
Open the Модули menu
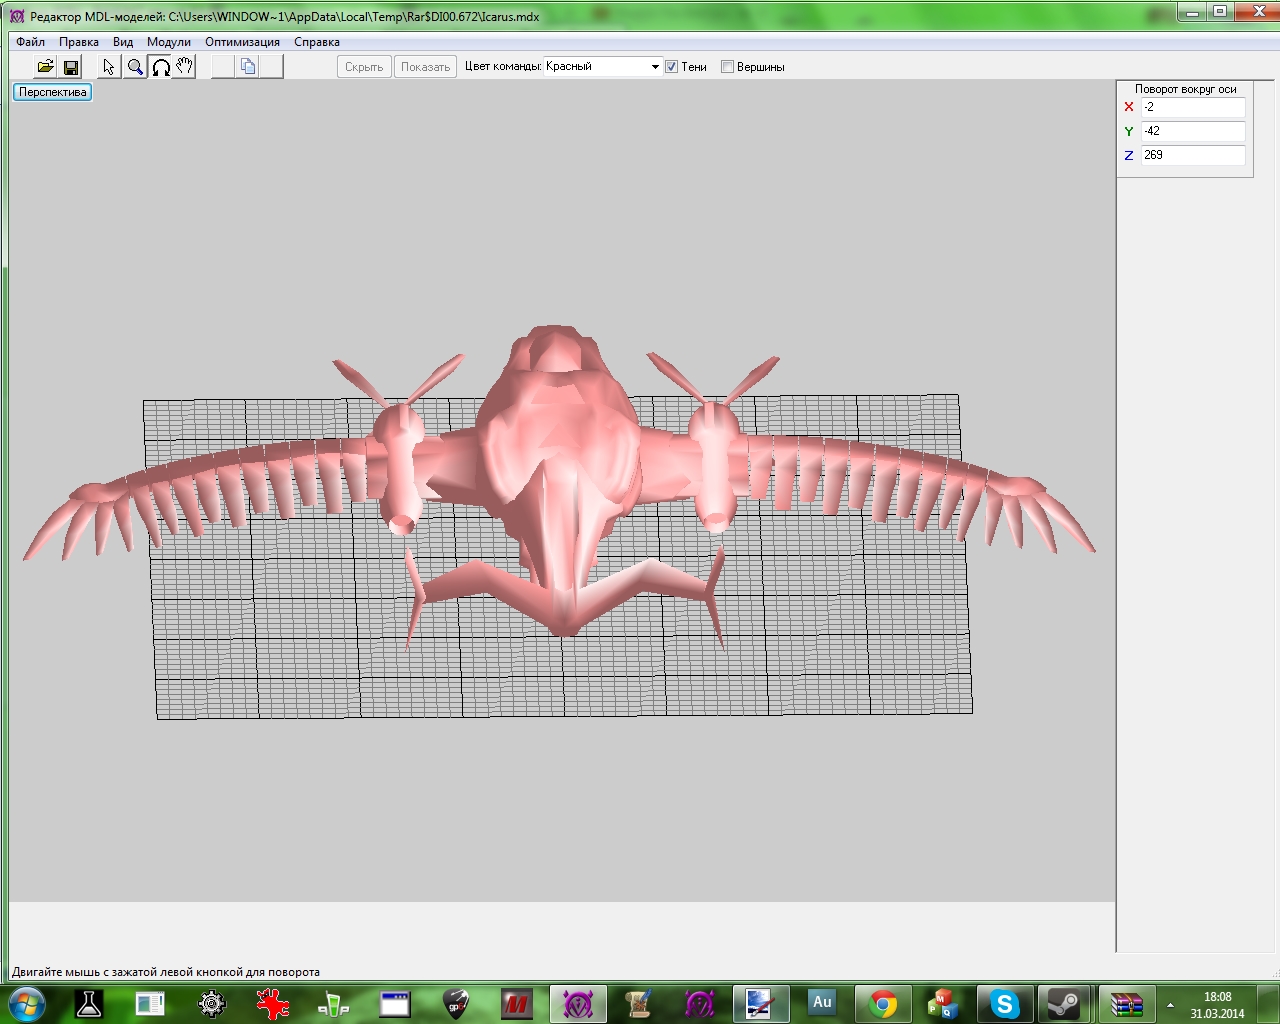click(168, 42)
